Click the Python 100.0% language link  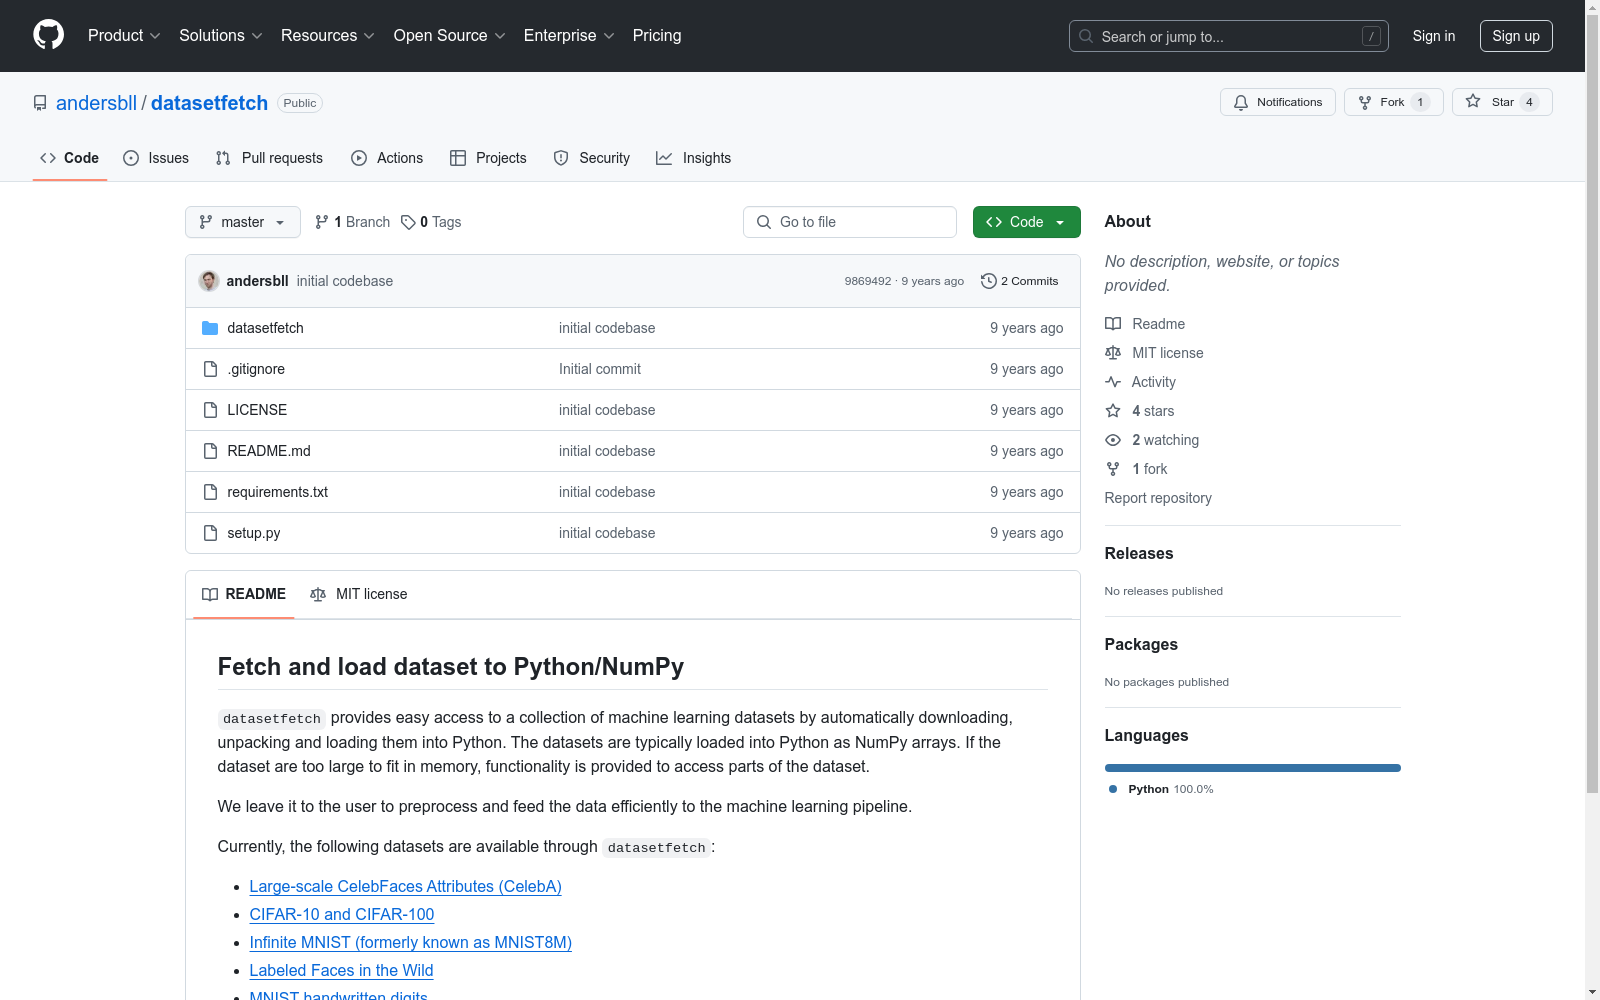[1162, 789]
